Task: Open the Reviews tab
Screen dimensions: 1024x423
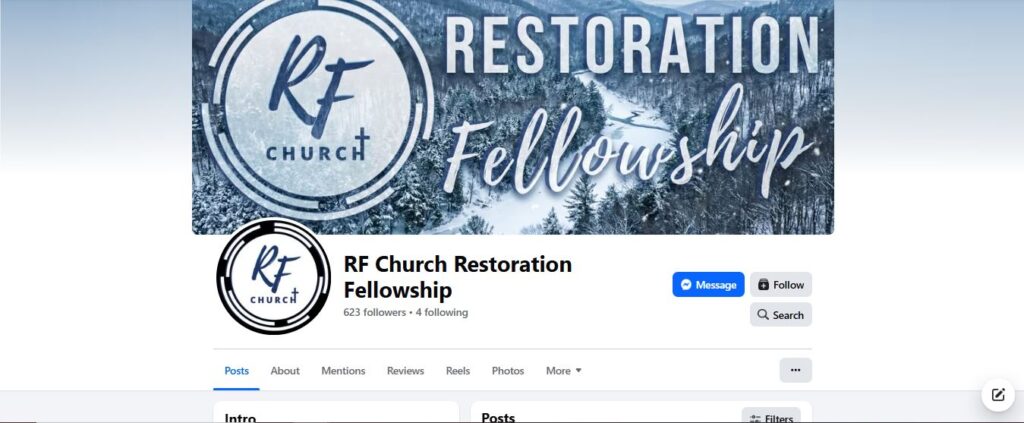Action: click(x=406, y=371)
